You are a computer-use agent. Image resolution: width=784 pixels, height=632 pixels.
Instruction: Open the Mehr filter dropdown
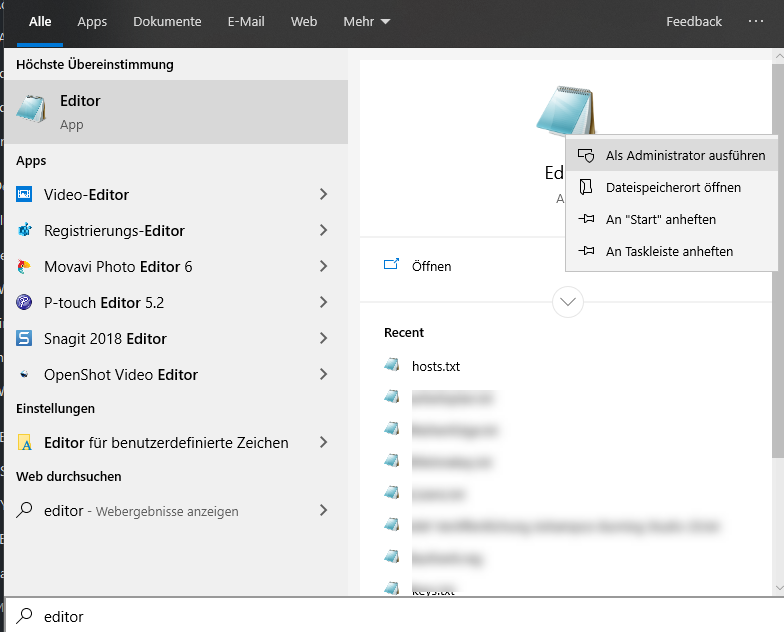coord(366,22)
